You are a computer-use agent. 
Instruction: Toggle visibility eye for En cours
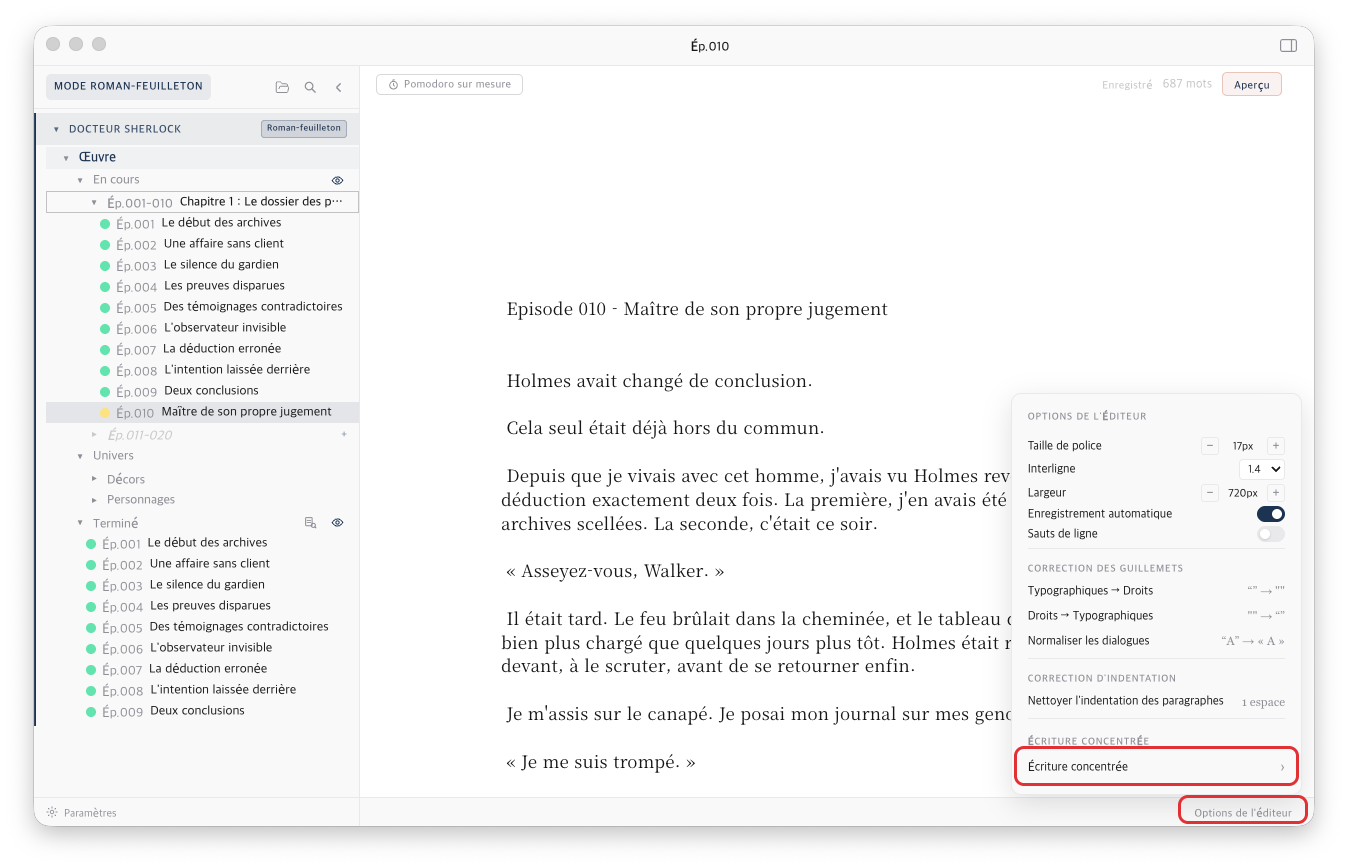pos(337,181)
